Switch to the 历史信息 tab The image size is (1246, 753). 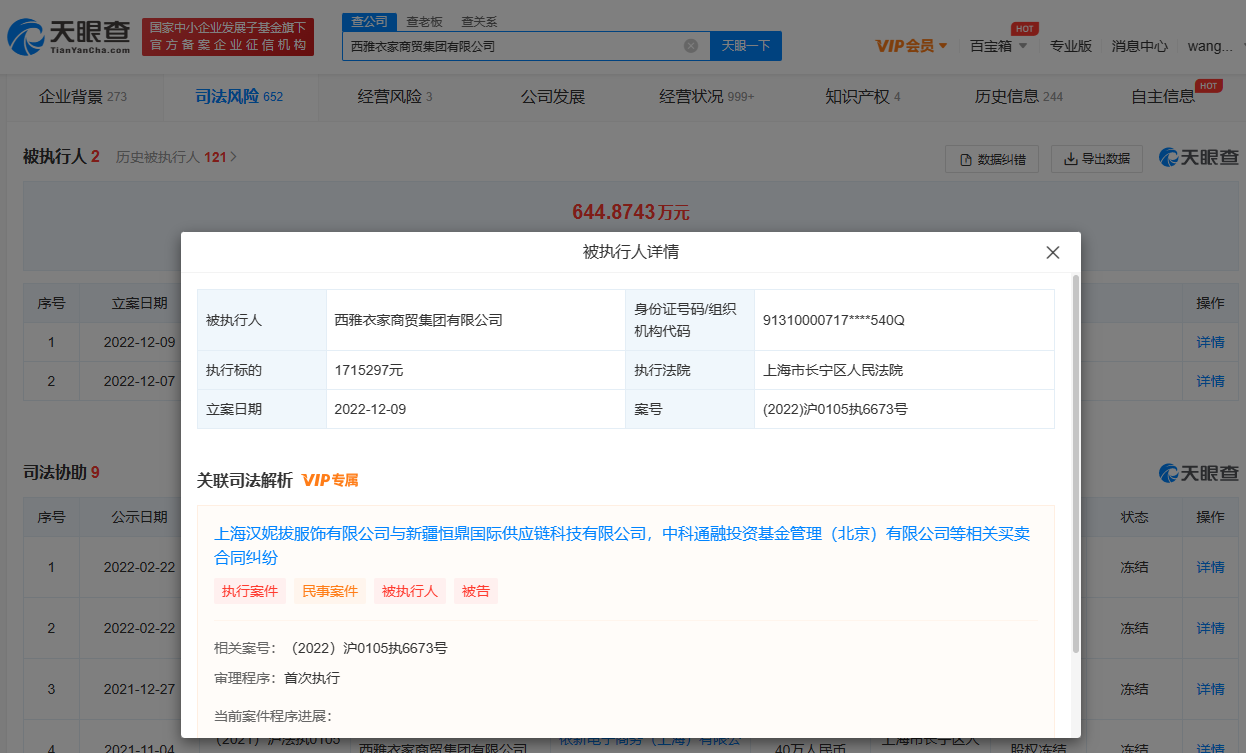pos(1019,97)
